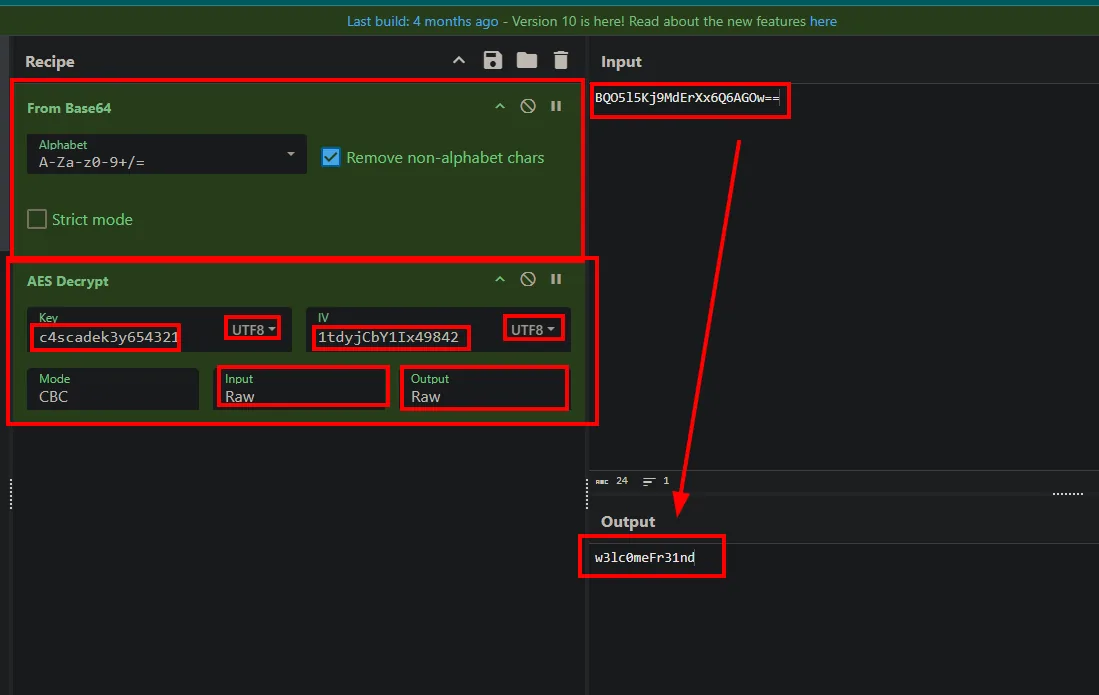Clear the recipe with the trash icon
The image size is (1099, 695).
click(561, 60)
